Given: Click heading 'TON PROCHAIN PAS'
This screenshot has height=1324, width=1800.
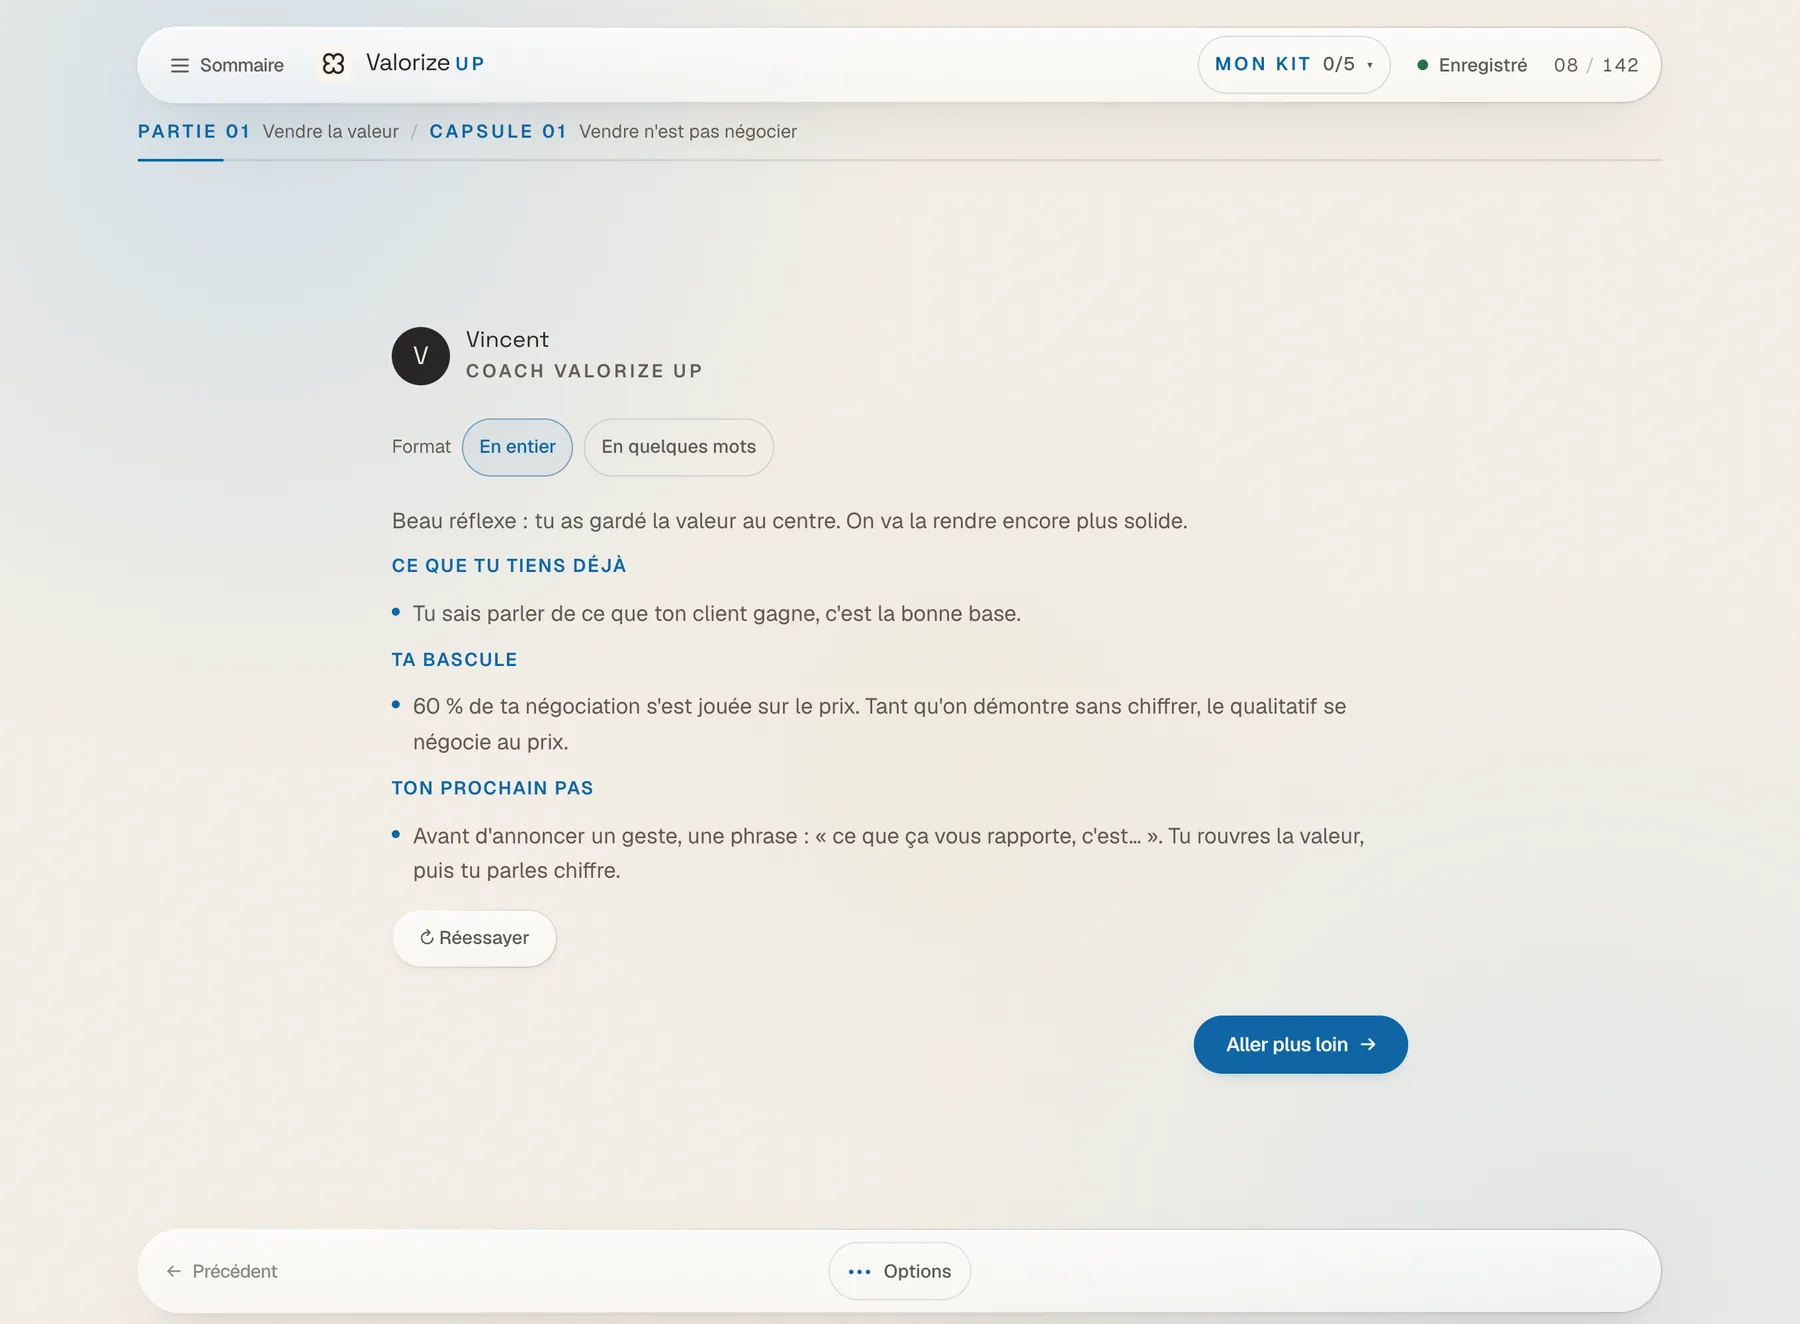Looking at the screenshot, I should click(493, 788).
